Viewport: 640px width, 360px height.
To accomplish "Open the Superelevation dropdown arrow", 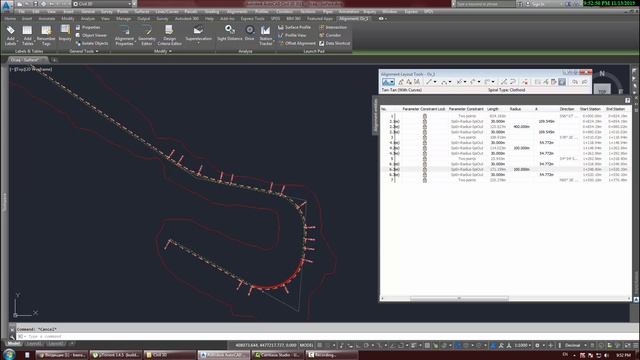I will (x=198, y=43).
